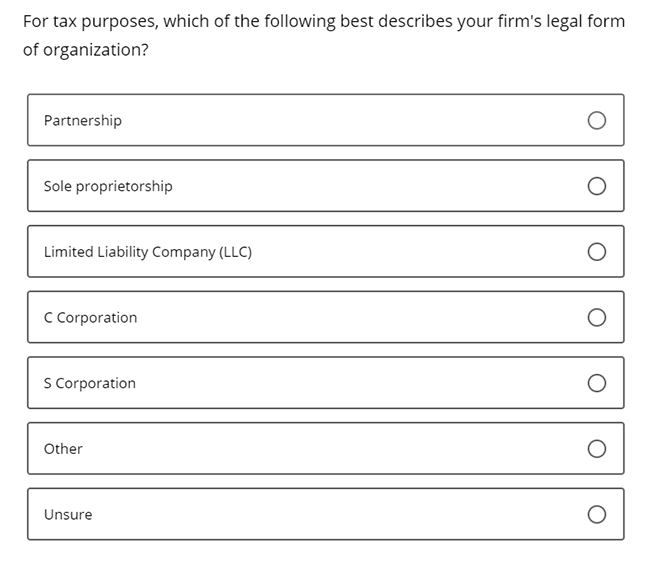Pick the LLC answer option box
This screenshot has height=570, width=650.
[325, 252]
